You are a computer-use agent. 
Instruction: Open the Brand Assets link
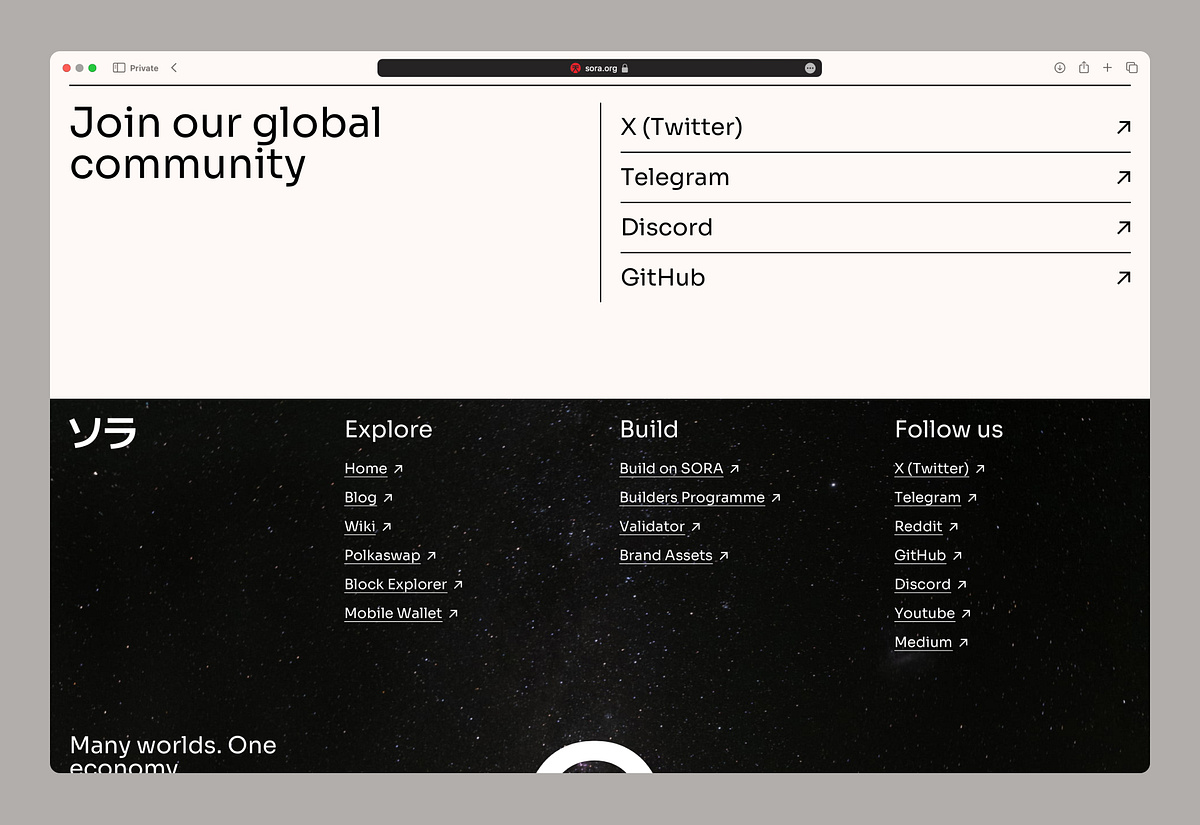(666, 556)
